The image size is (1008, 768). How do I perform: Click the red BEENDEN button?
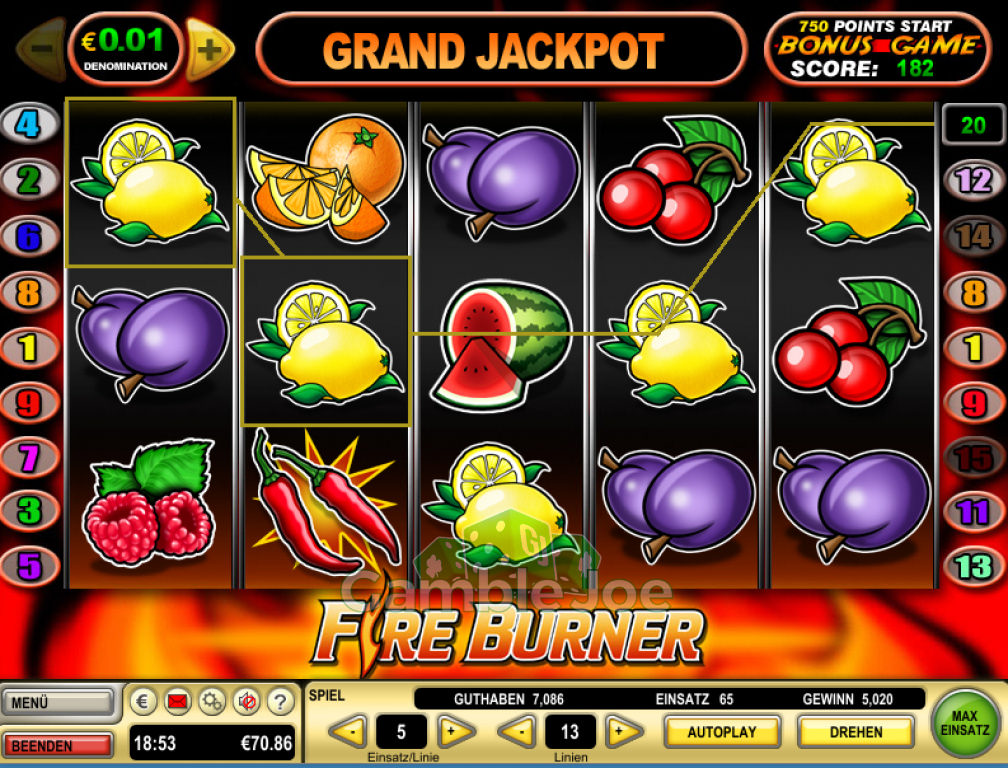(x=58, y=746)
